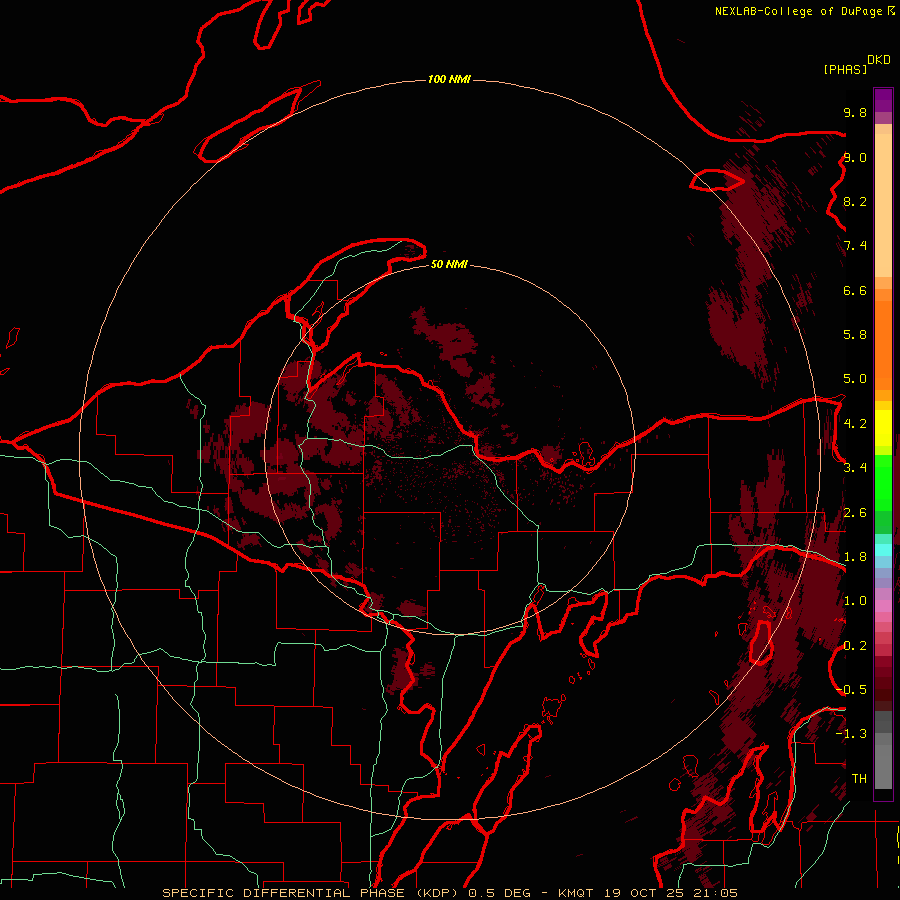Image resolution: width=900 pixels, height=900 pixels.
Task: Click the purple top of color bar
Action: click(883, 100)
